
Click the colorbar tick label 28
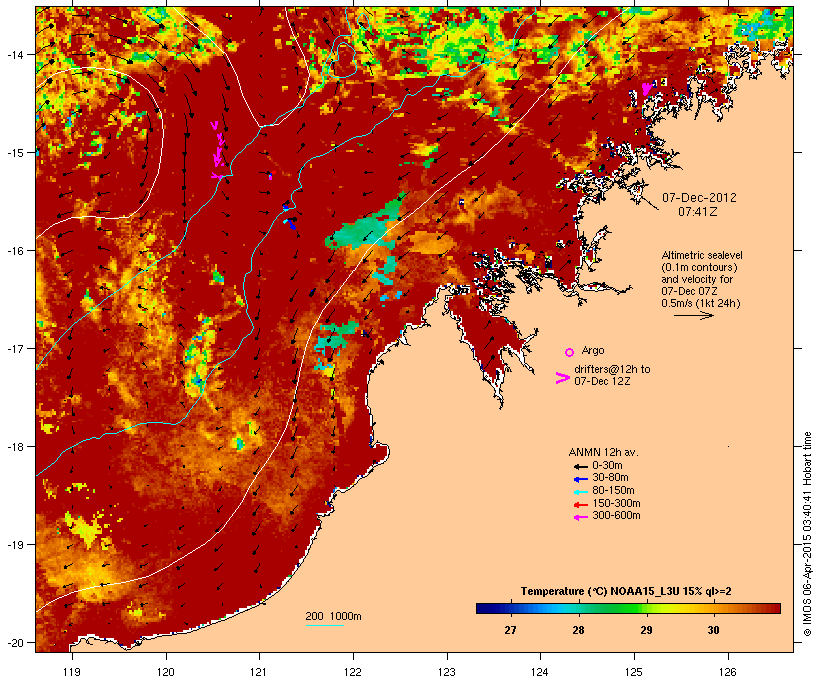click(x=578, y=630)
